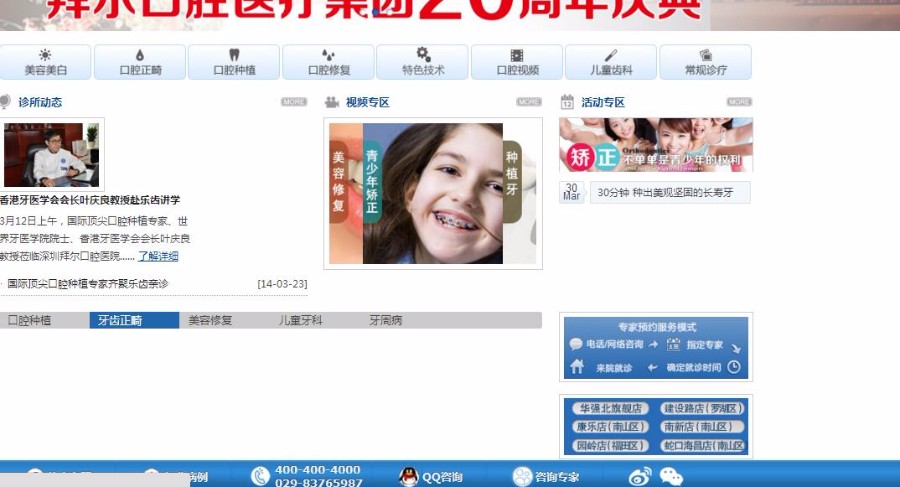The width and height of the screenshot is (900, 487).
Task: Click the 咨询专家 label in bottom bar
Action: (x=557, y=477)
